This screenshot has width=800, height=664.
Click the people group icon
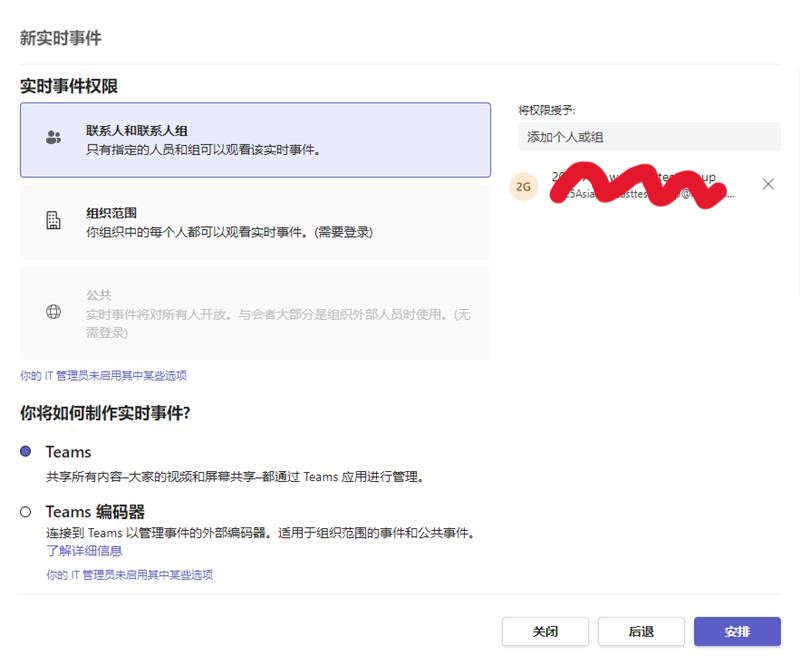(x=53, y=137)
